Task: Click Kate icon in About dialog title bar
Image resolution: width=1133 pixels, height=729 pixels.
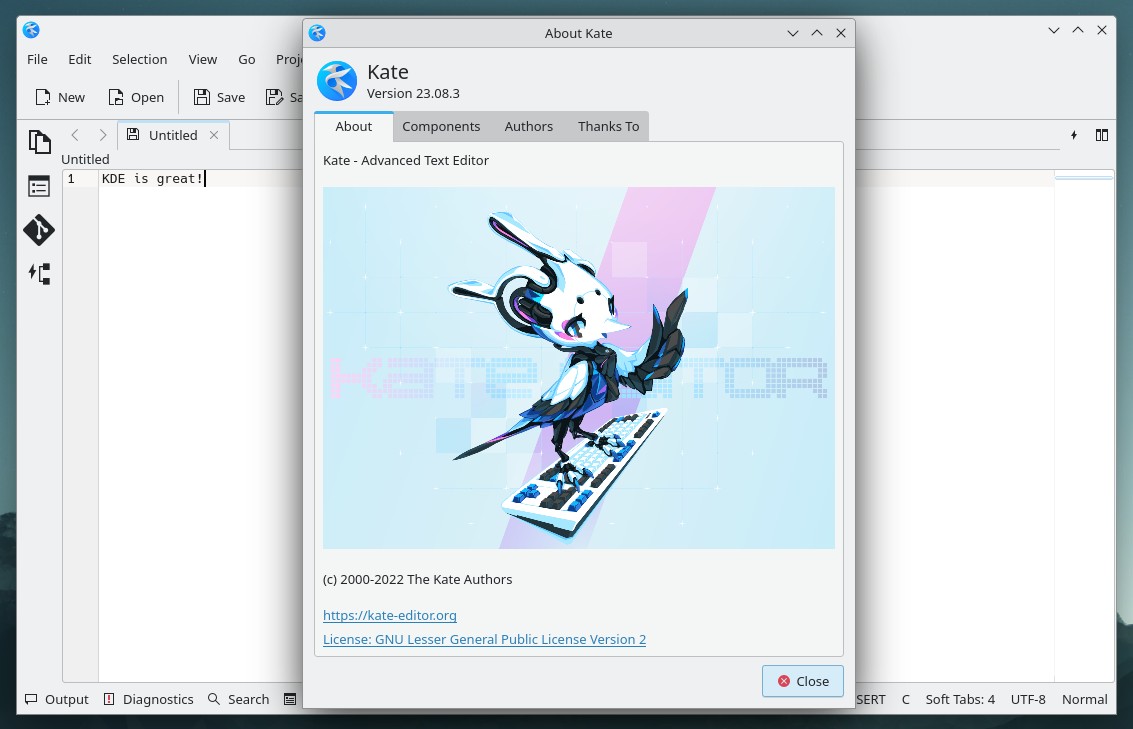Action: coord(317,33)
